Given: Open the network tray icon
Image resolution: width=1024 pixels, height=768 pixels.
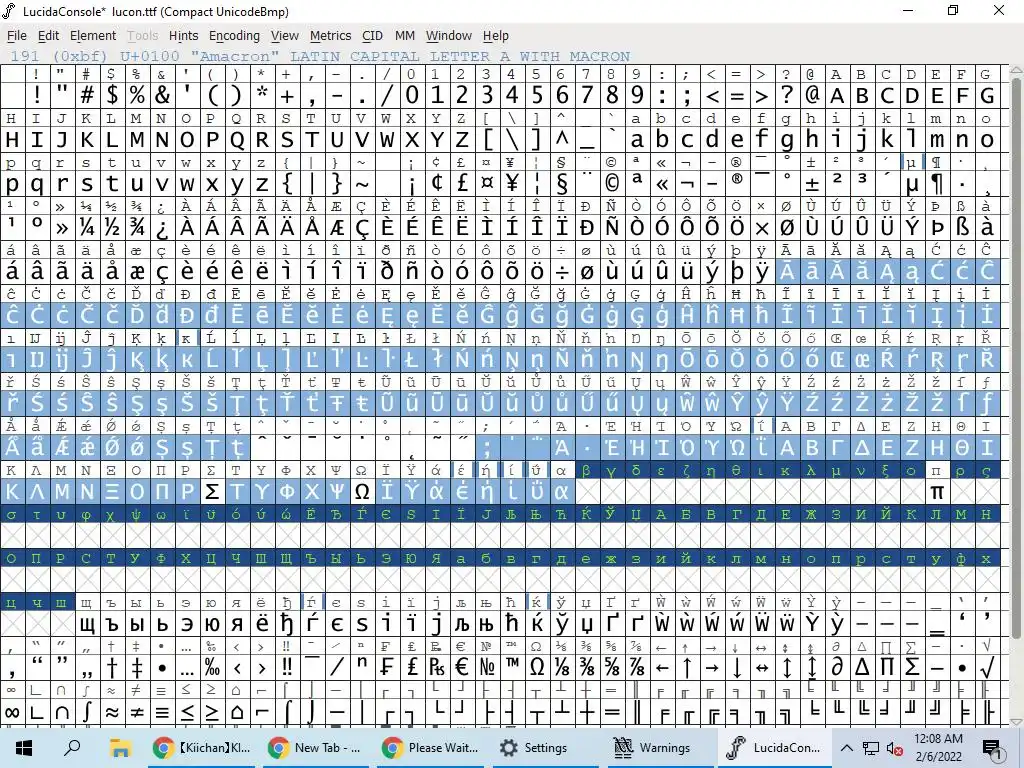Looking at the screenshot, I should pos(871,748).
